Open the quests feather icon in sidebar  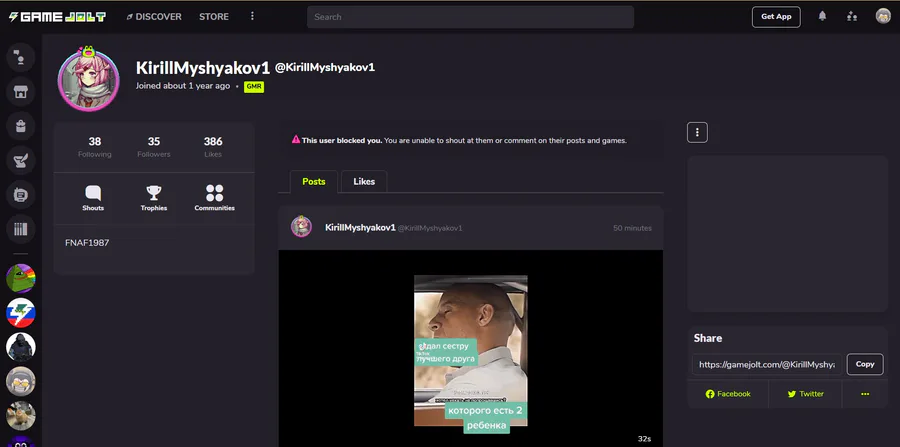21,161
